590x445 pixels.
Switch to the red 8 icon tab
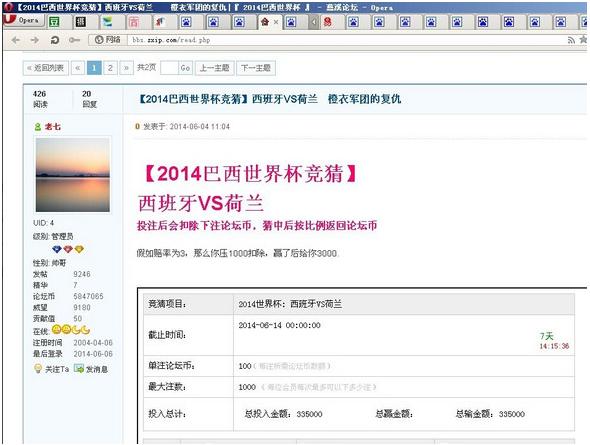(328, 22)
